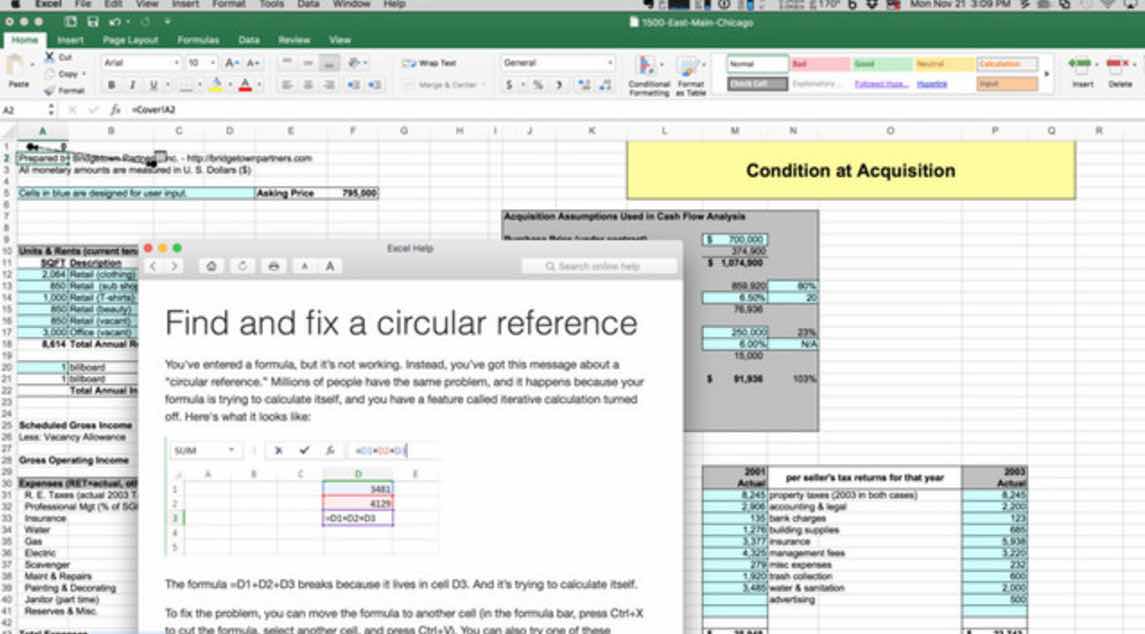The height and width of the screenshot is (634, 1145).
Task: Reload the Excel Help page
Action: point(242,267)
